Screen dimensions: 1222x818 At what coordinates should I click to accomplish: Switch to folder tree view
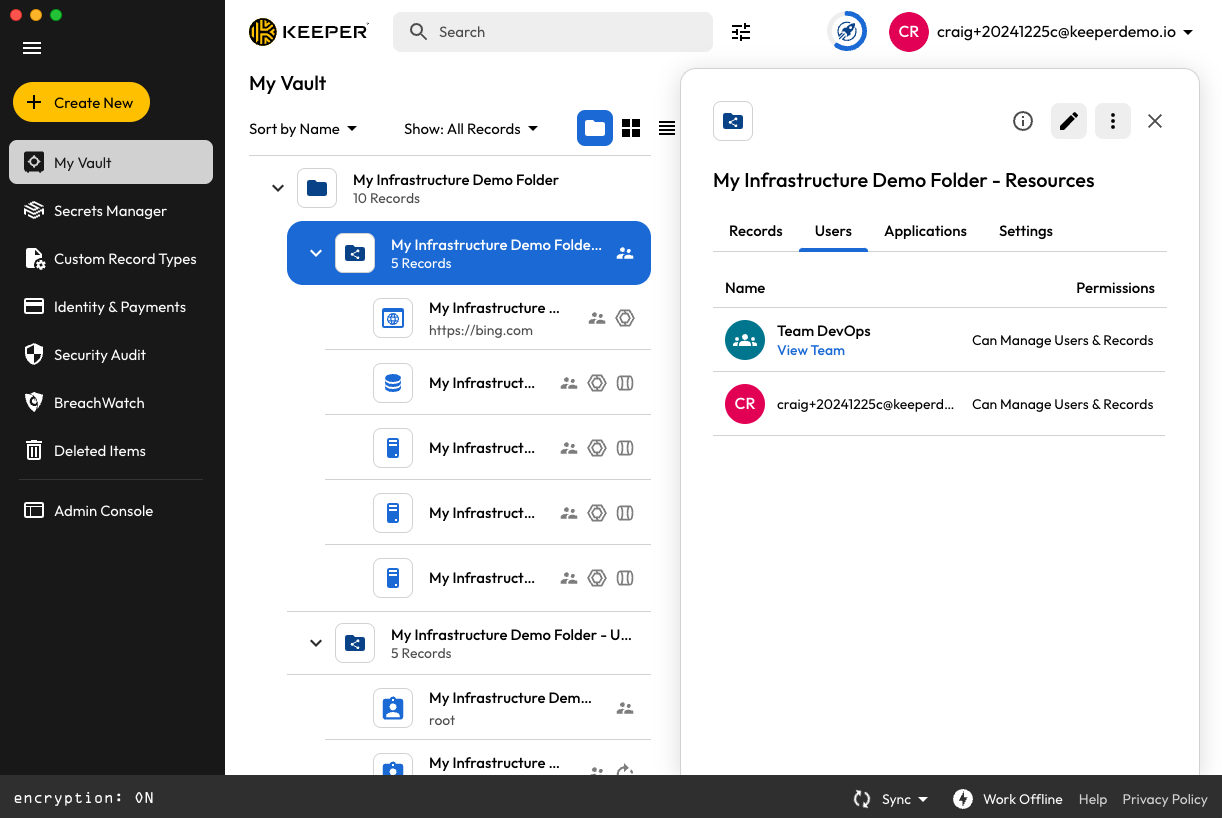tap(595, 128)
